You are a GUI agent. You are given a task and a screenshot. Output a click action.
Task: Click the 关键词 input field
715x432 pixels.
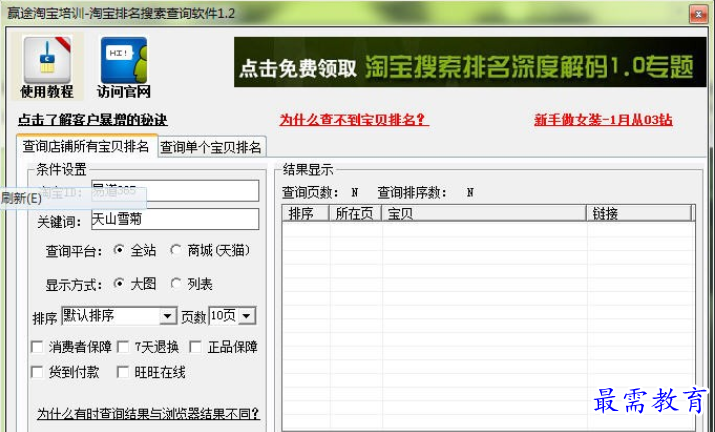point(175,219)
